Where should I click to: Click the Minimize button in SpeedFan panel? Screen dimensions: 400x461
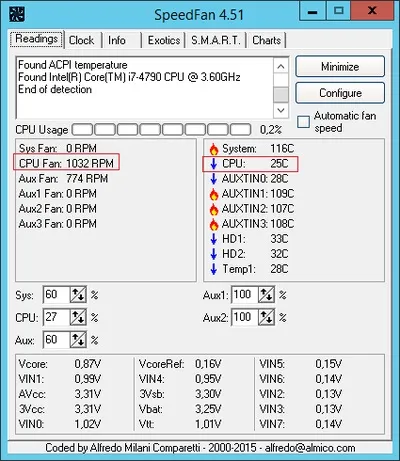tap(340, 67)
